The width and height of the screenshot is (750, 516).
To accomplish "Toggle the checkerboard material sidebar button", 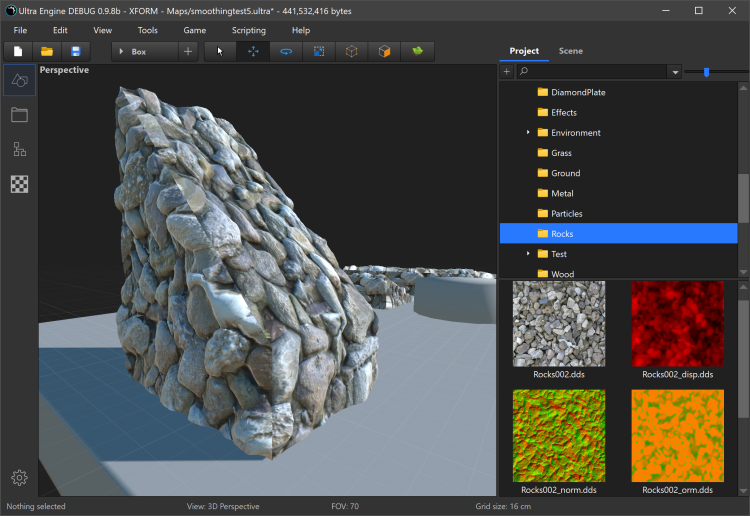I will coord(19,184).
